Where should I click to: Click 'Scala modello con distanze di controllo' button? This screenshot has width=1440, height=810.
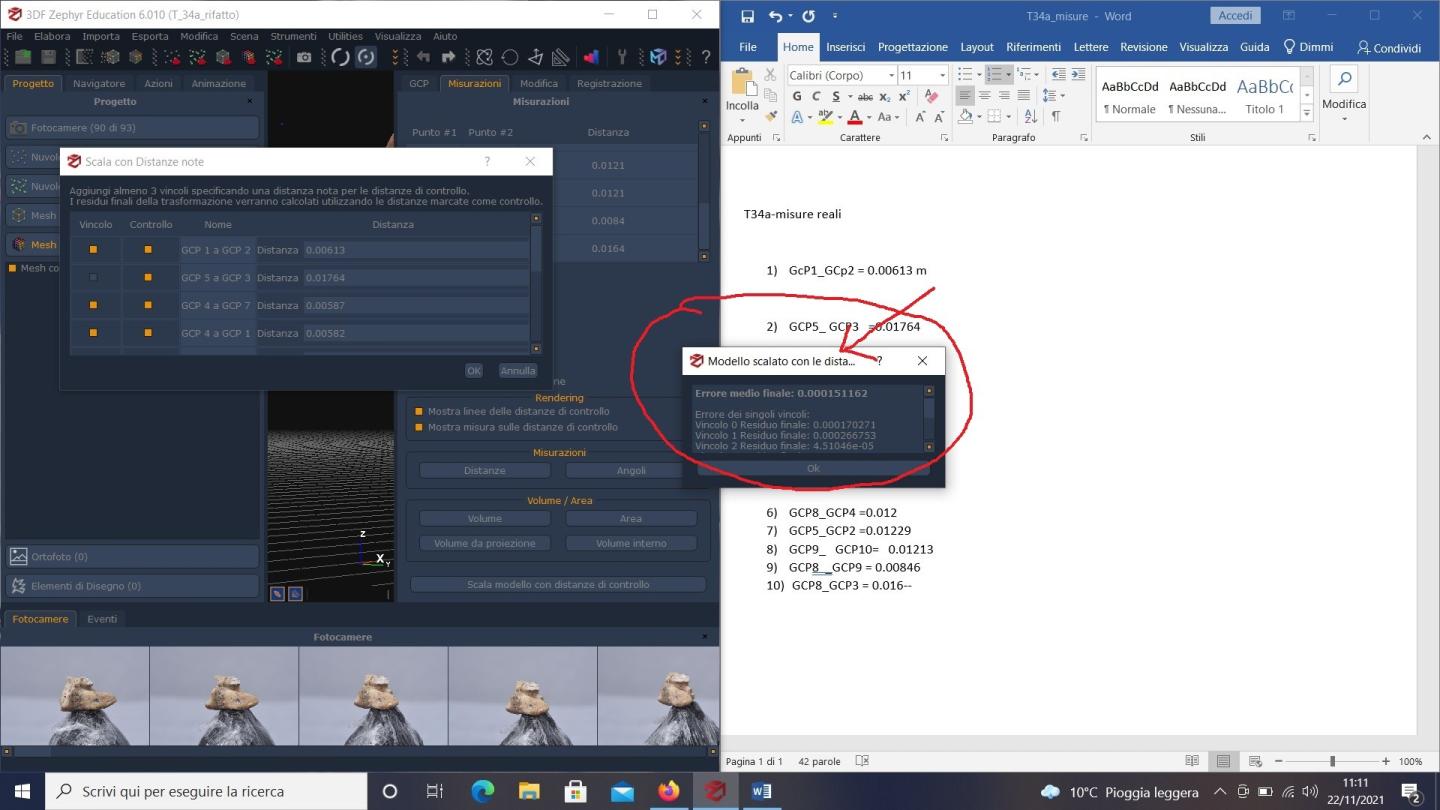click(558, 584)
